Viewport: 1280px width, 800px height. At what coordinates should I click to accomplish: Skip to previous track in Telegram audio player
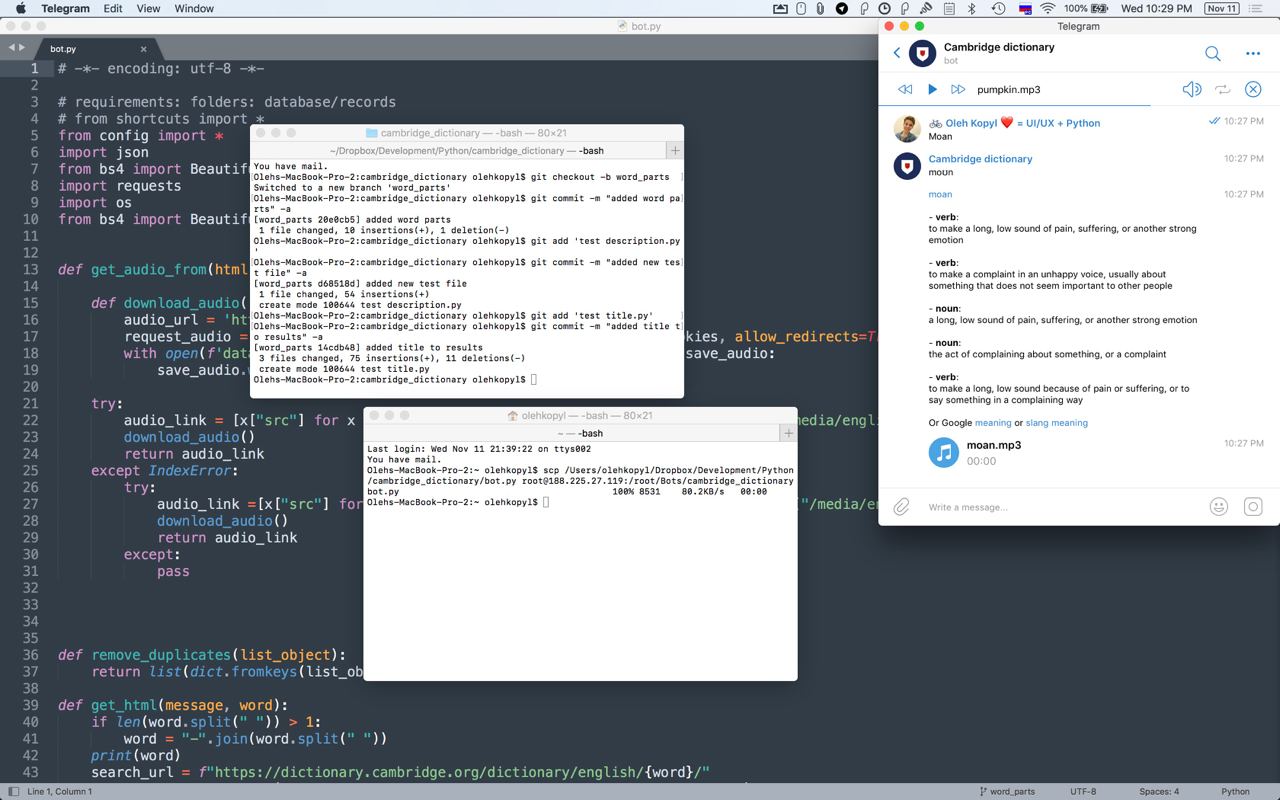click(905, 89)
